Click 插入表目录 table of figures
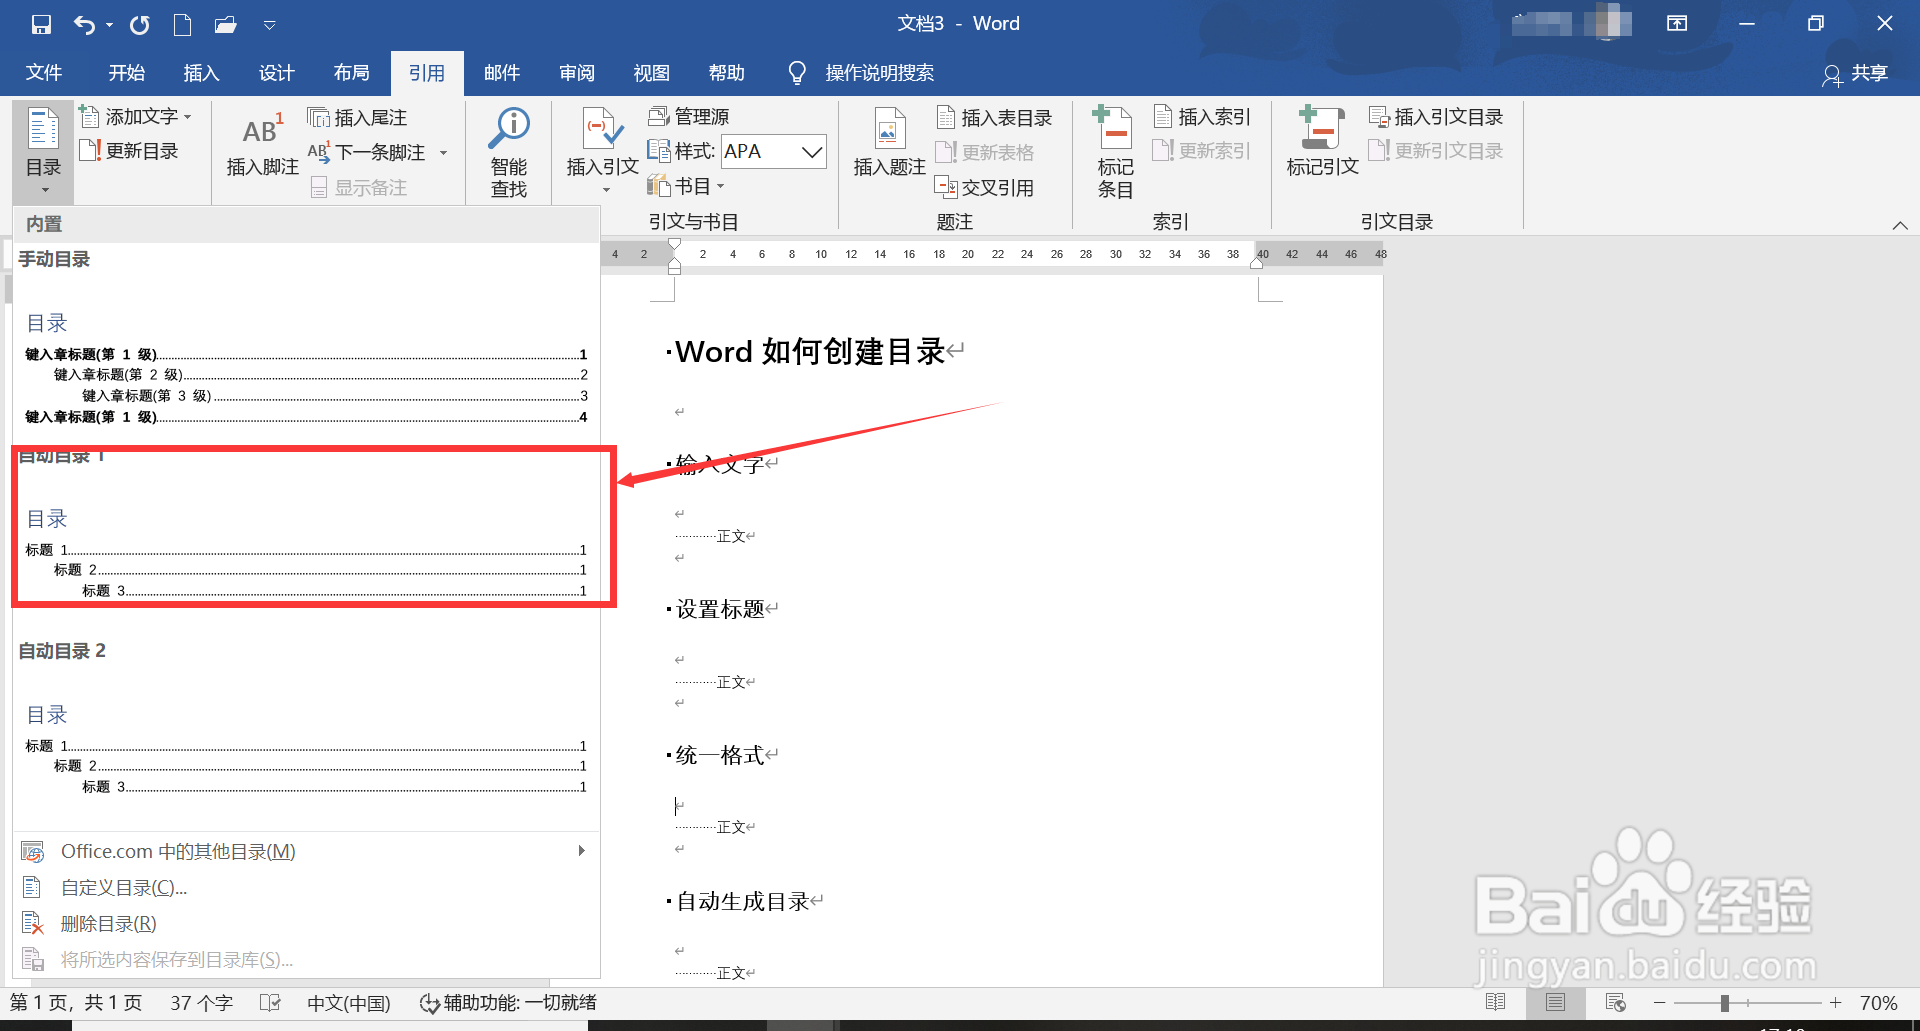 (x=994, y=118)
